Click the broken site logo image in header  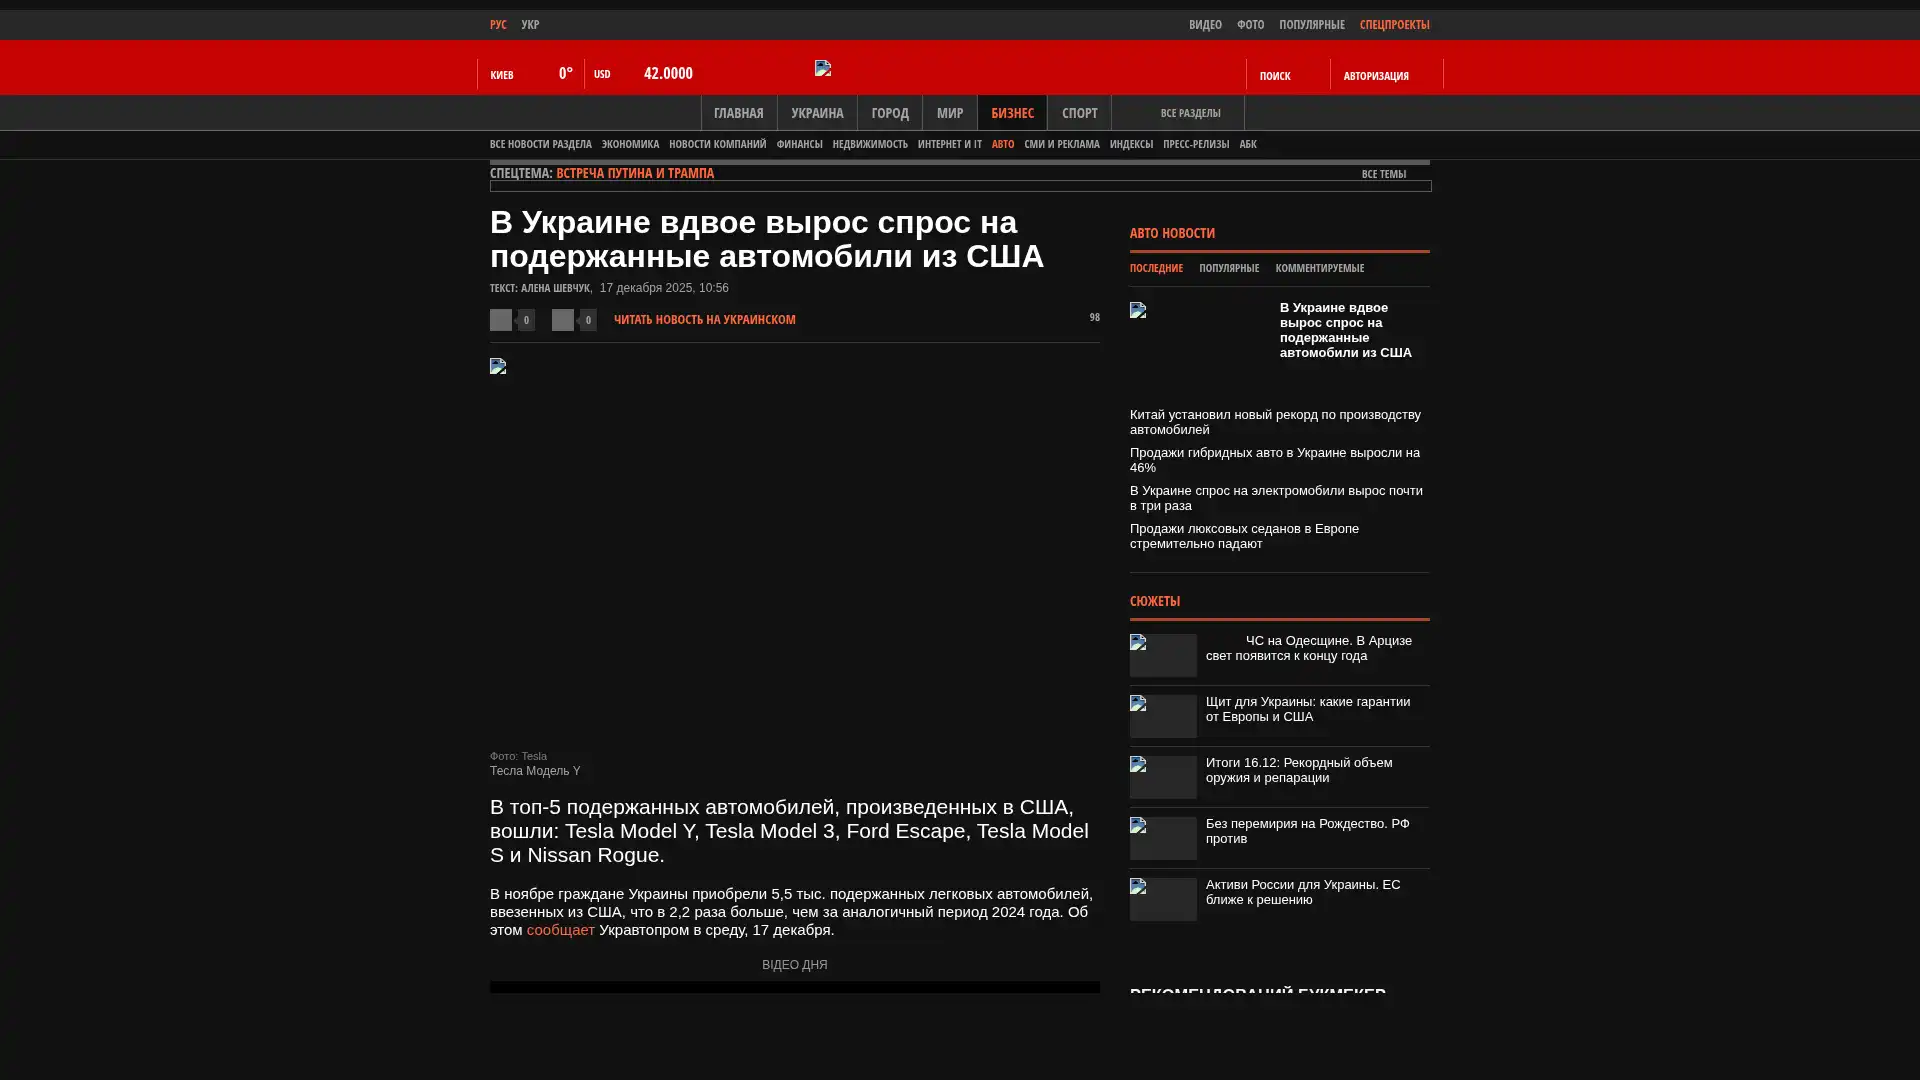tap(823, 68)
